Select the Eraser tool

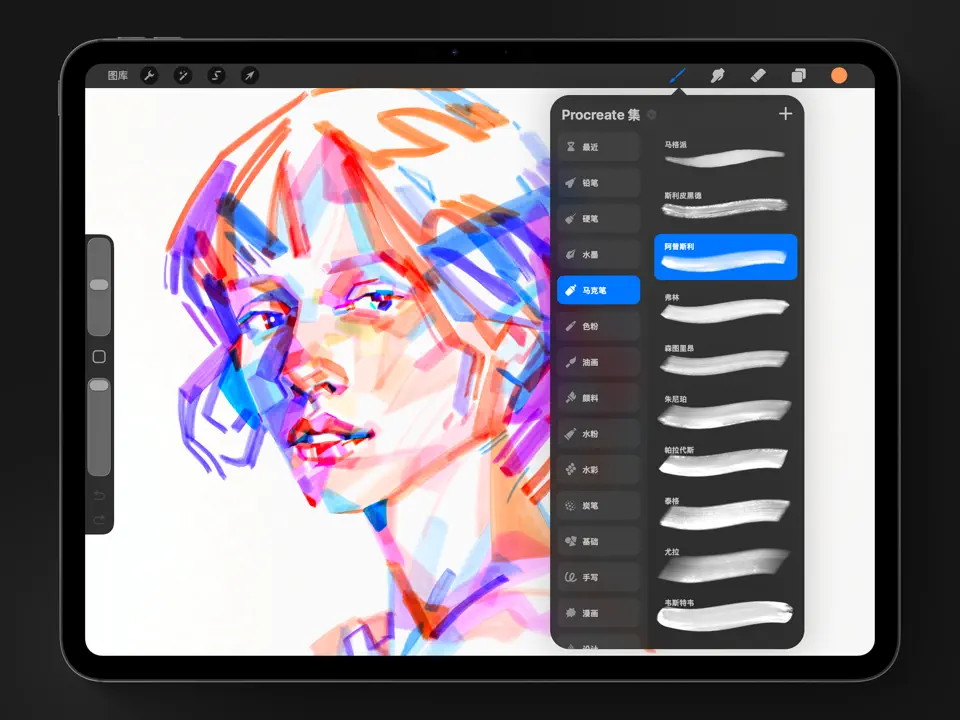click(757, 75)
